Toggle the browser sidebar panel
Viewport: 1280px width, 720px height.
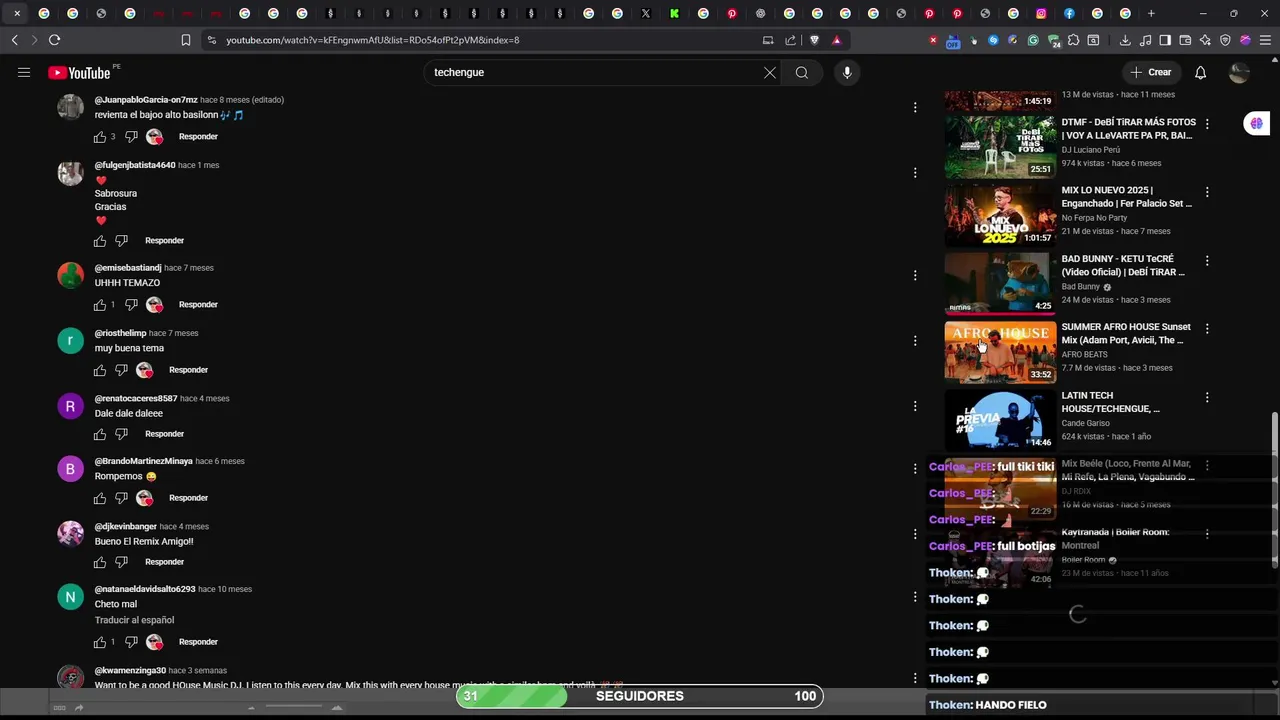pyautogui.click(x=1165, y=40)
